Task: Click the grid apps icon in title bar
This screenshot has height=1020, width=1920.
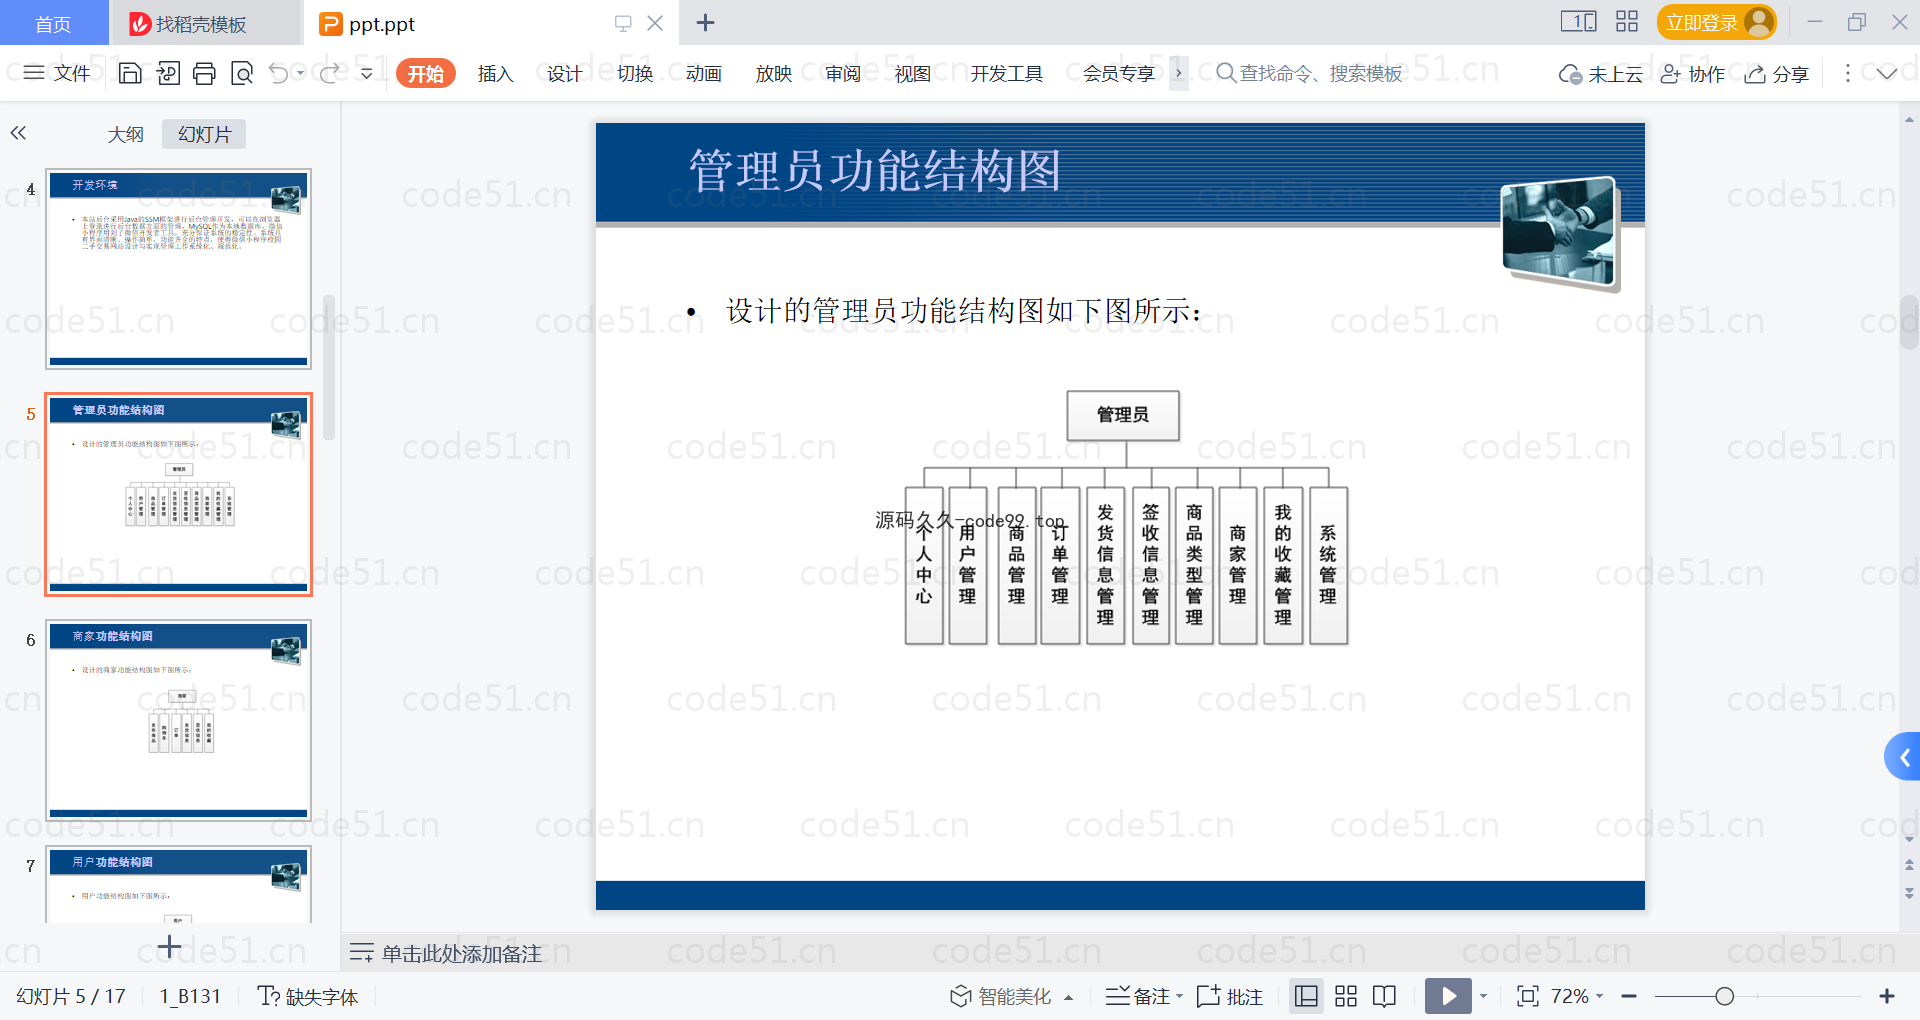Action: coord(1627,22)
